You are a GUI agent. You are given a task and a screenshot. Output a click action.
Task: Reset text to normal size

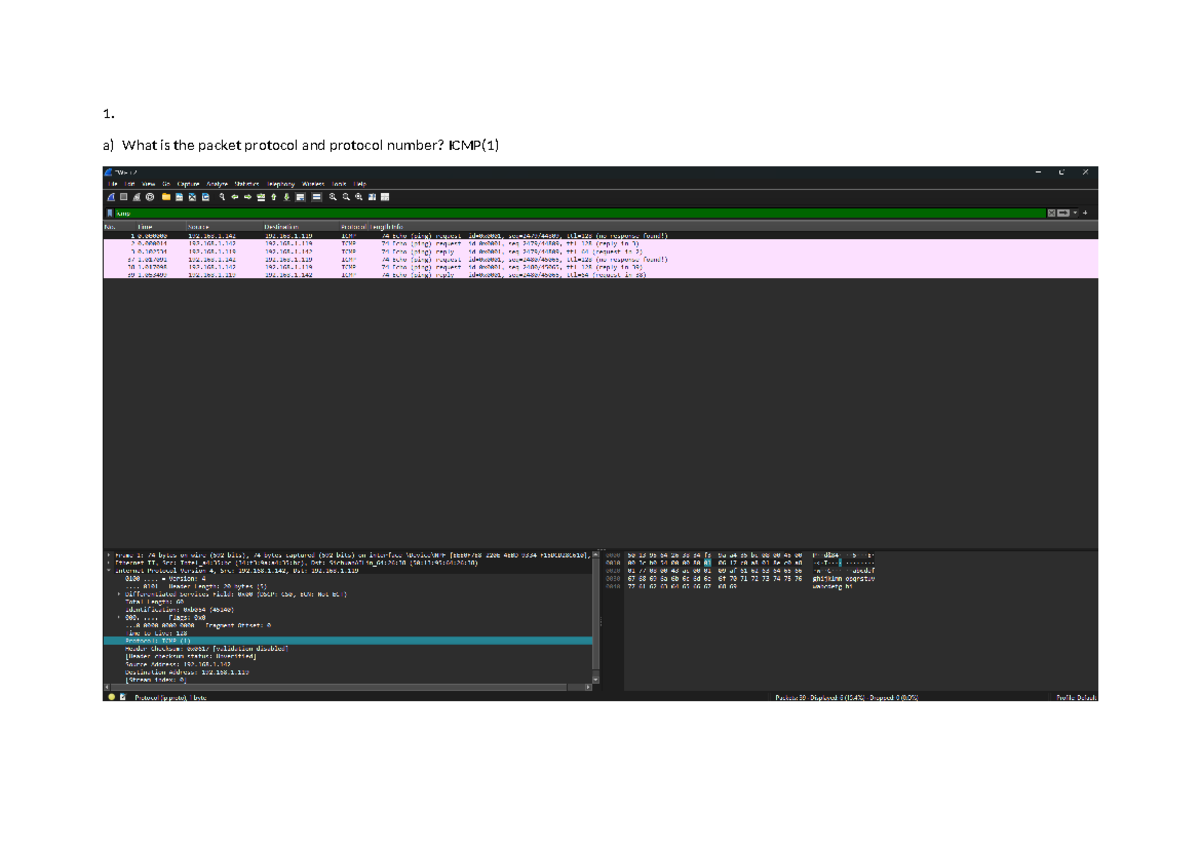[358, 197]
